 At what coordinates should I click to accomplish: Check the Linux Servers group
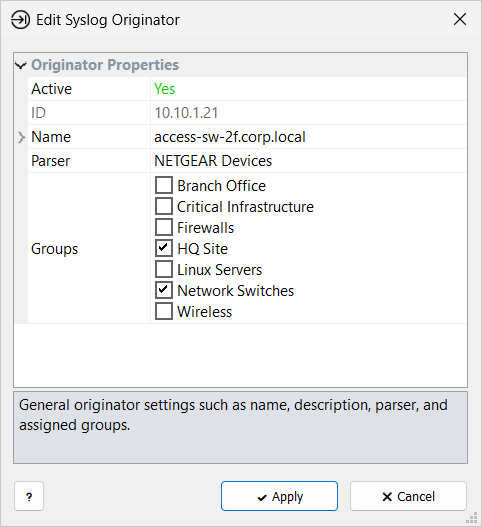164,269
